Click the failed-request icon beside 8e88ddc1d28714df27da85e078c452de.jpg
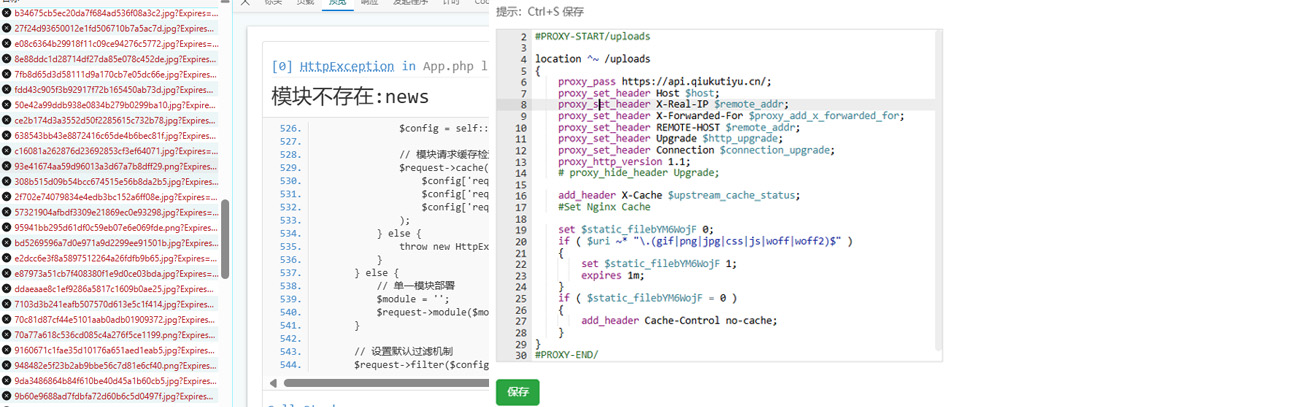 click(7, 59)
